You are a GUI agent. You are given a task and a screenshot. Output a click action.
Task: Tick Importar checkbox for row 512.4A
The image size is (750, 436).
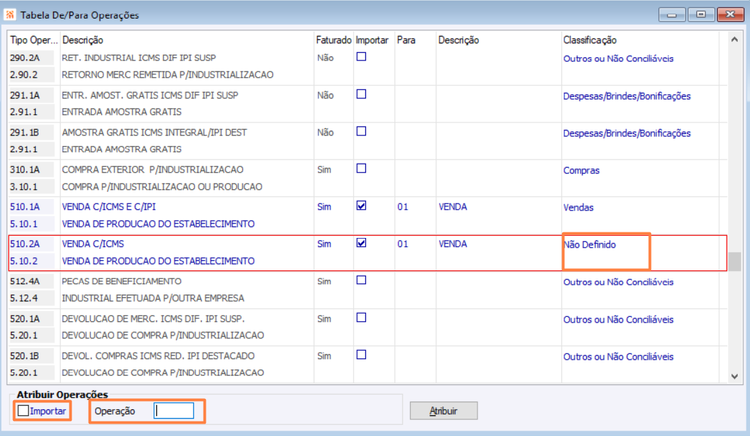361,281
